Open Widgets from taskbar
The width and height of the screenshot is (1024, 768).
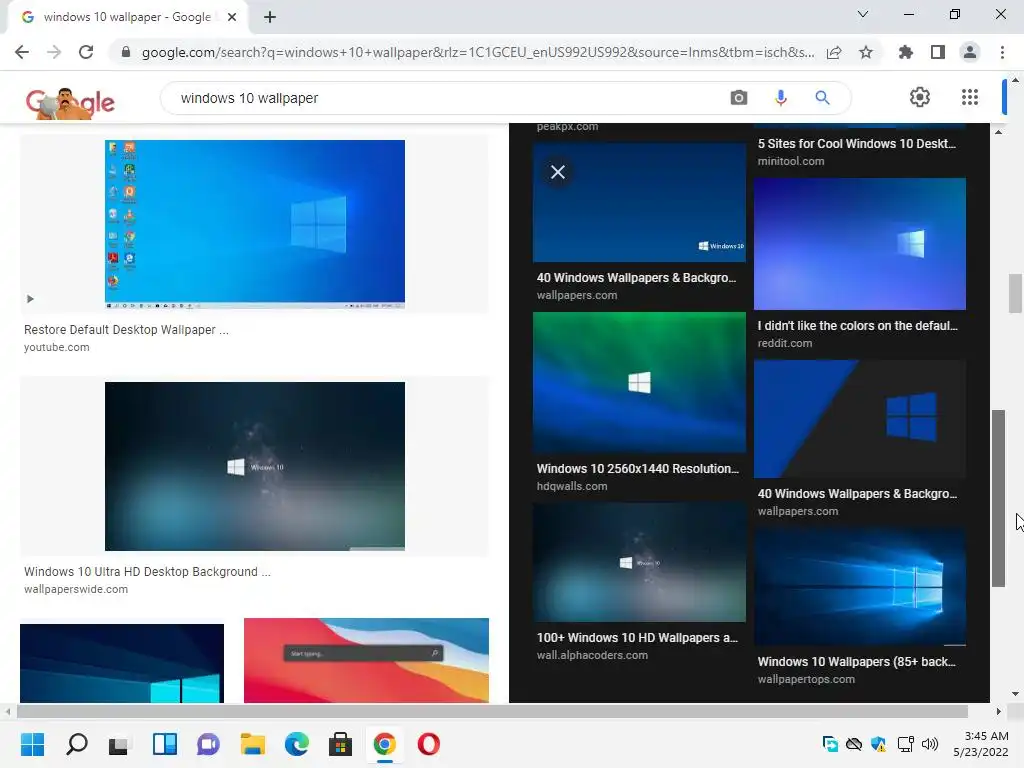coord(165,744)
